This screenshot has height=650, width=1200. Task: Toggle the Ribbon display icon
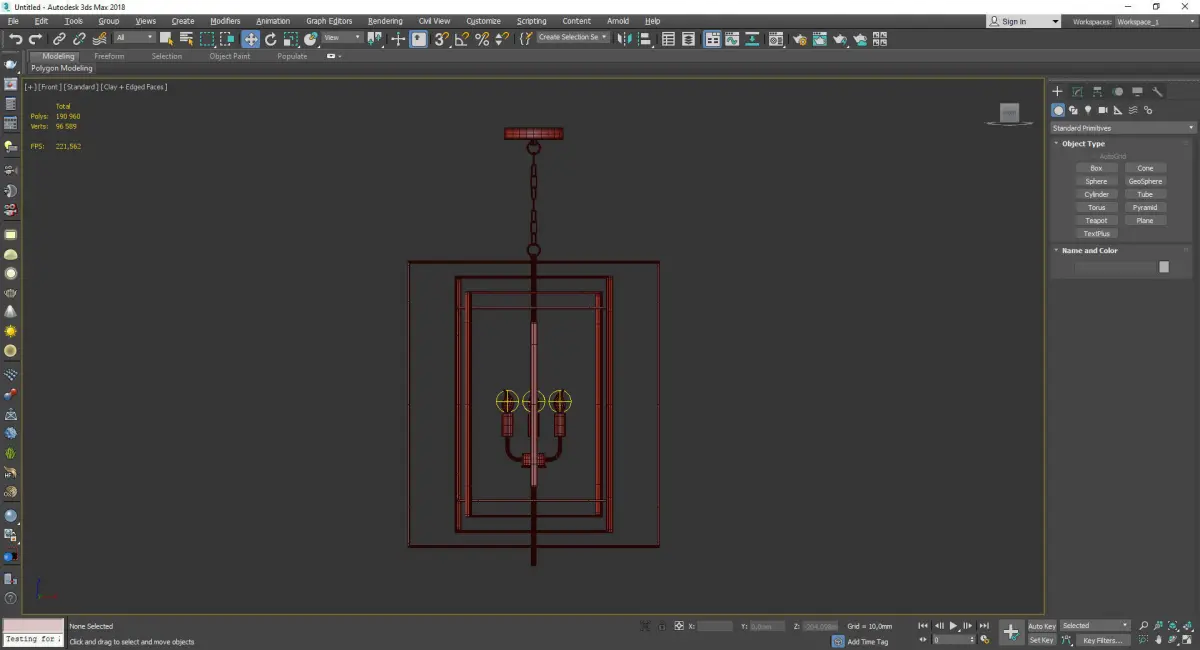pos(711,39)
